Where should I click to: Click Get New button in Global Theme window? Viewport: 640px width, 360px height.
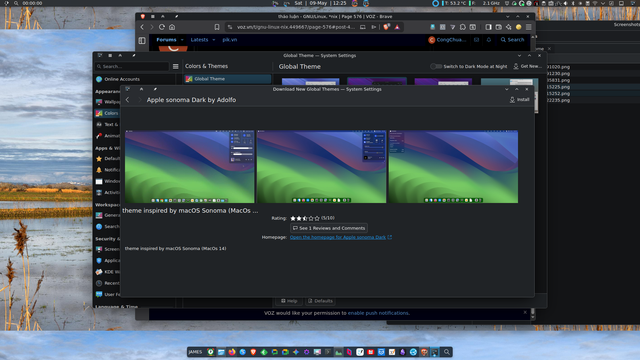(x=527, y=66)
